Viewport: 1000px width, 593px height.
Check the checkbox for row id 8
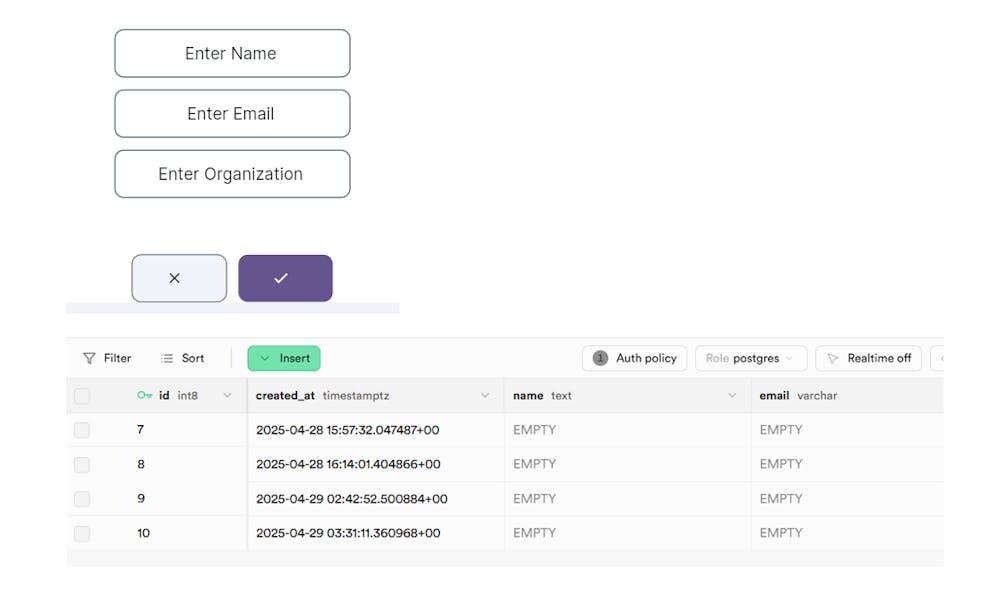[82, 464]
